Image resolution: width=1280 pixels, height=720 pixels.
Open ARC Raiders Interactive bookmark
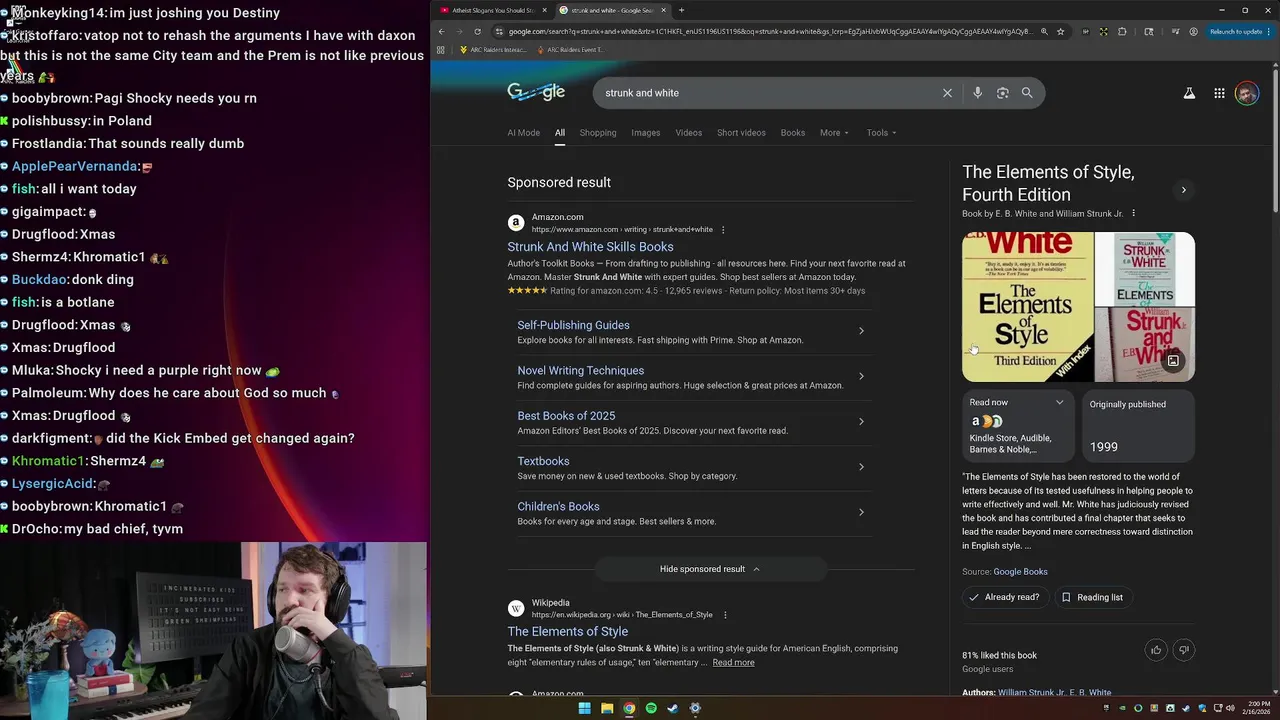492,49
